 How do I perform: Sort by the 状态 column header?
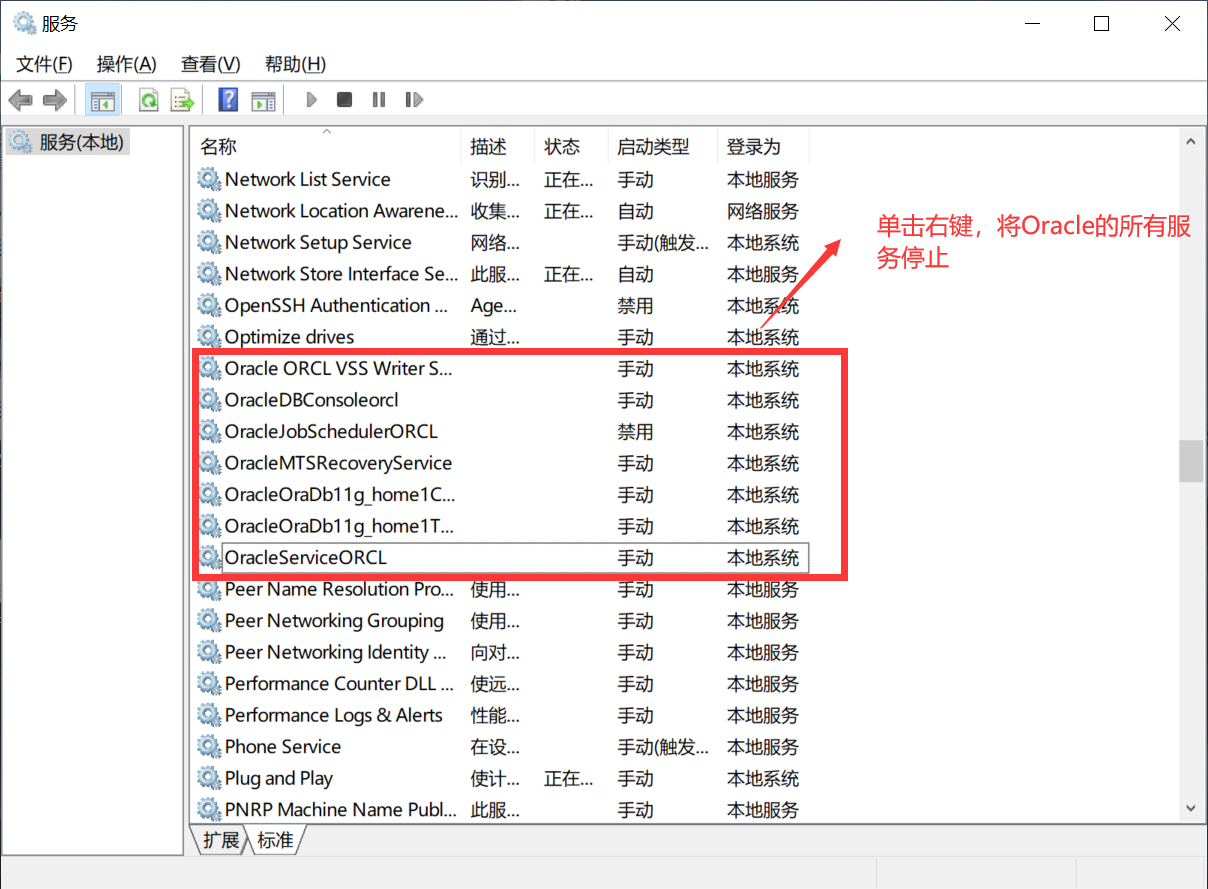point(571,147)
